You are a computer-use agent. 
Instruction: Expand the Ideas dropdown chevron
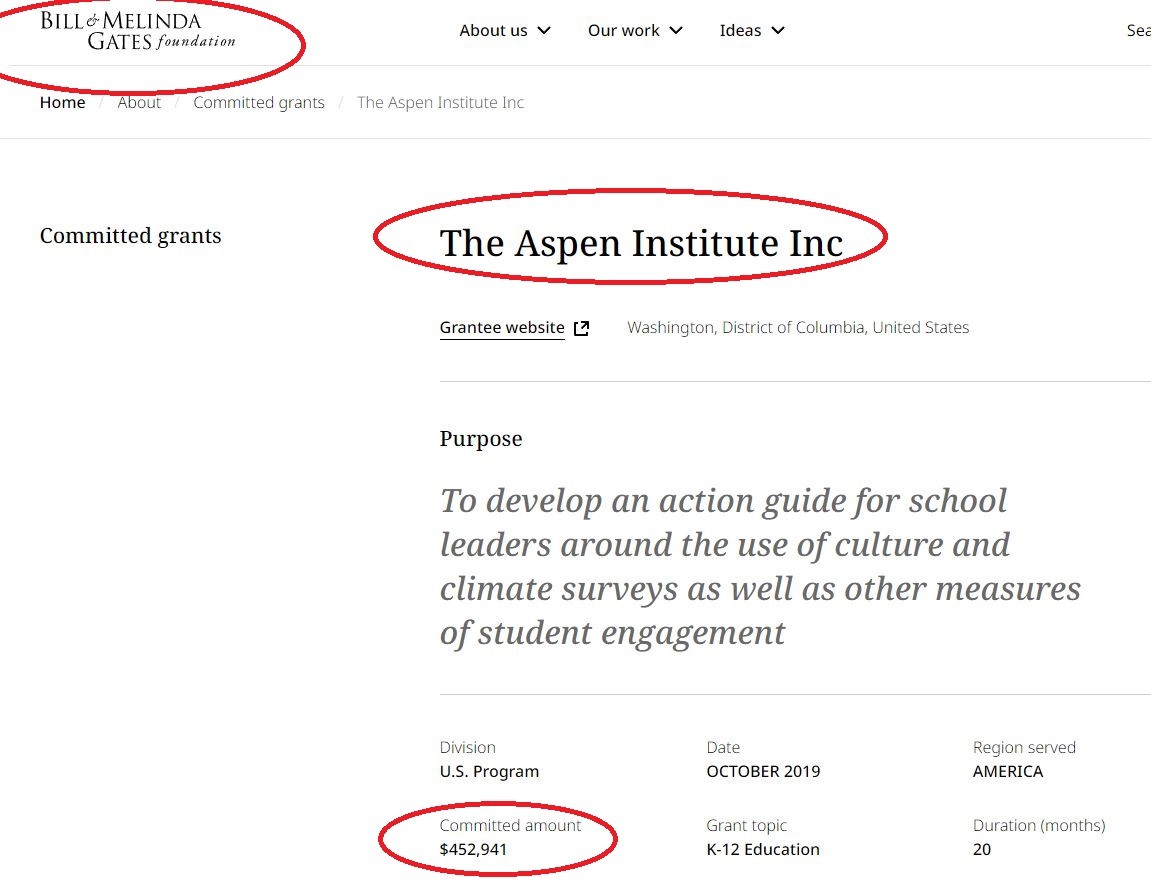tap(778, 31)
